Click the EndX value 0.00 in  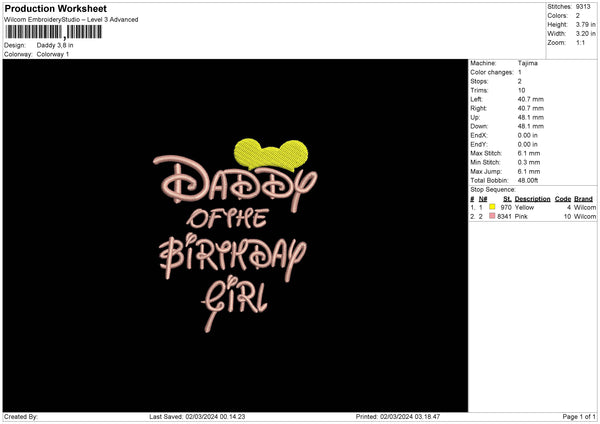point(528,135)
